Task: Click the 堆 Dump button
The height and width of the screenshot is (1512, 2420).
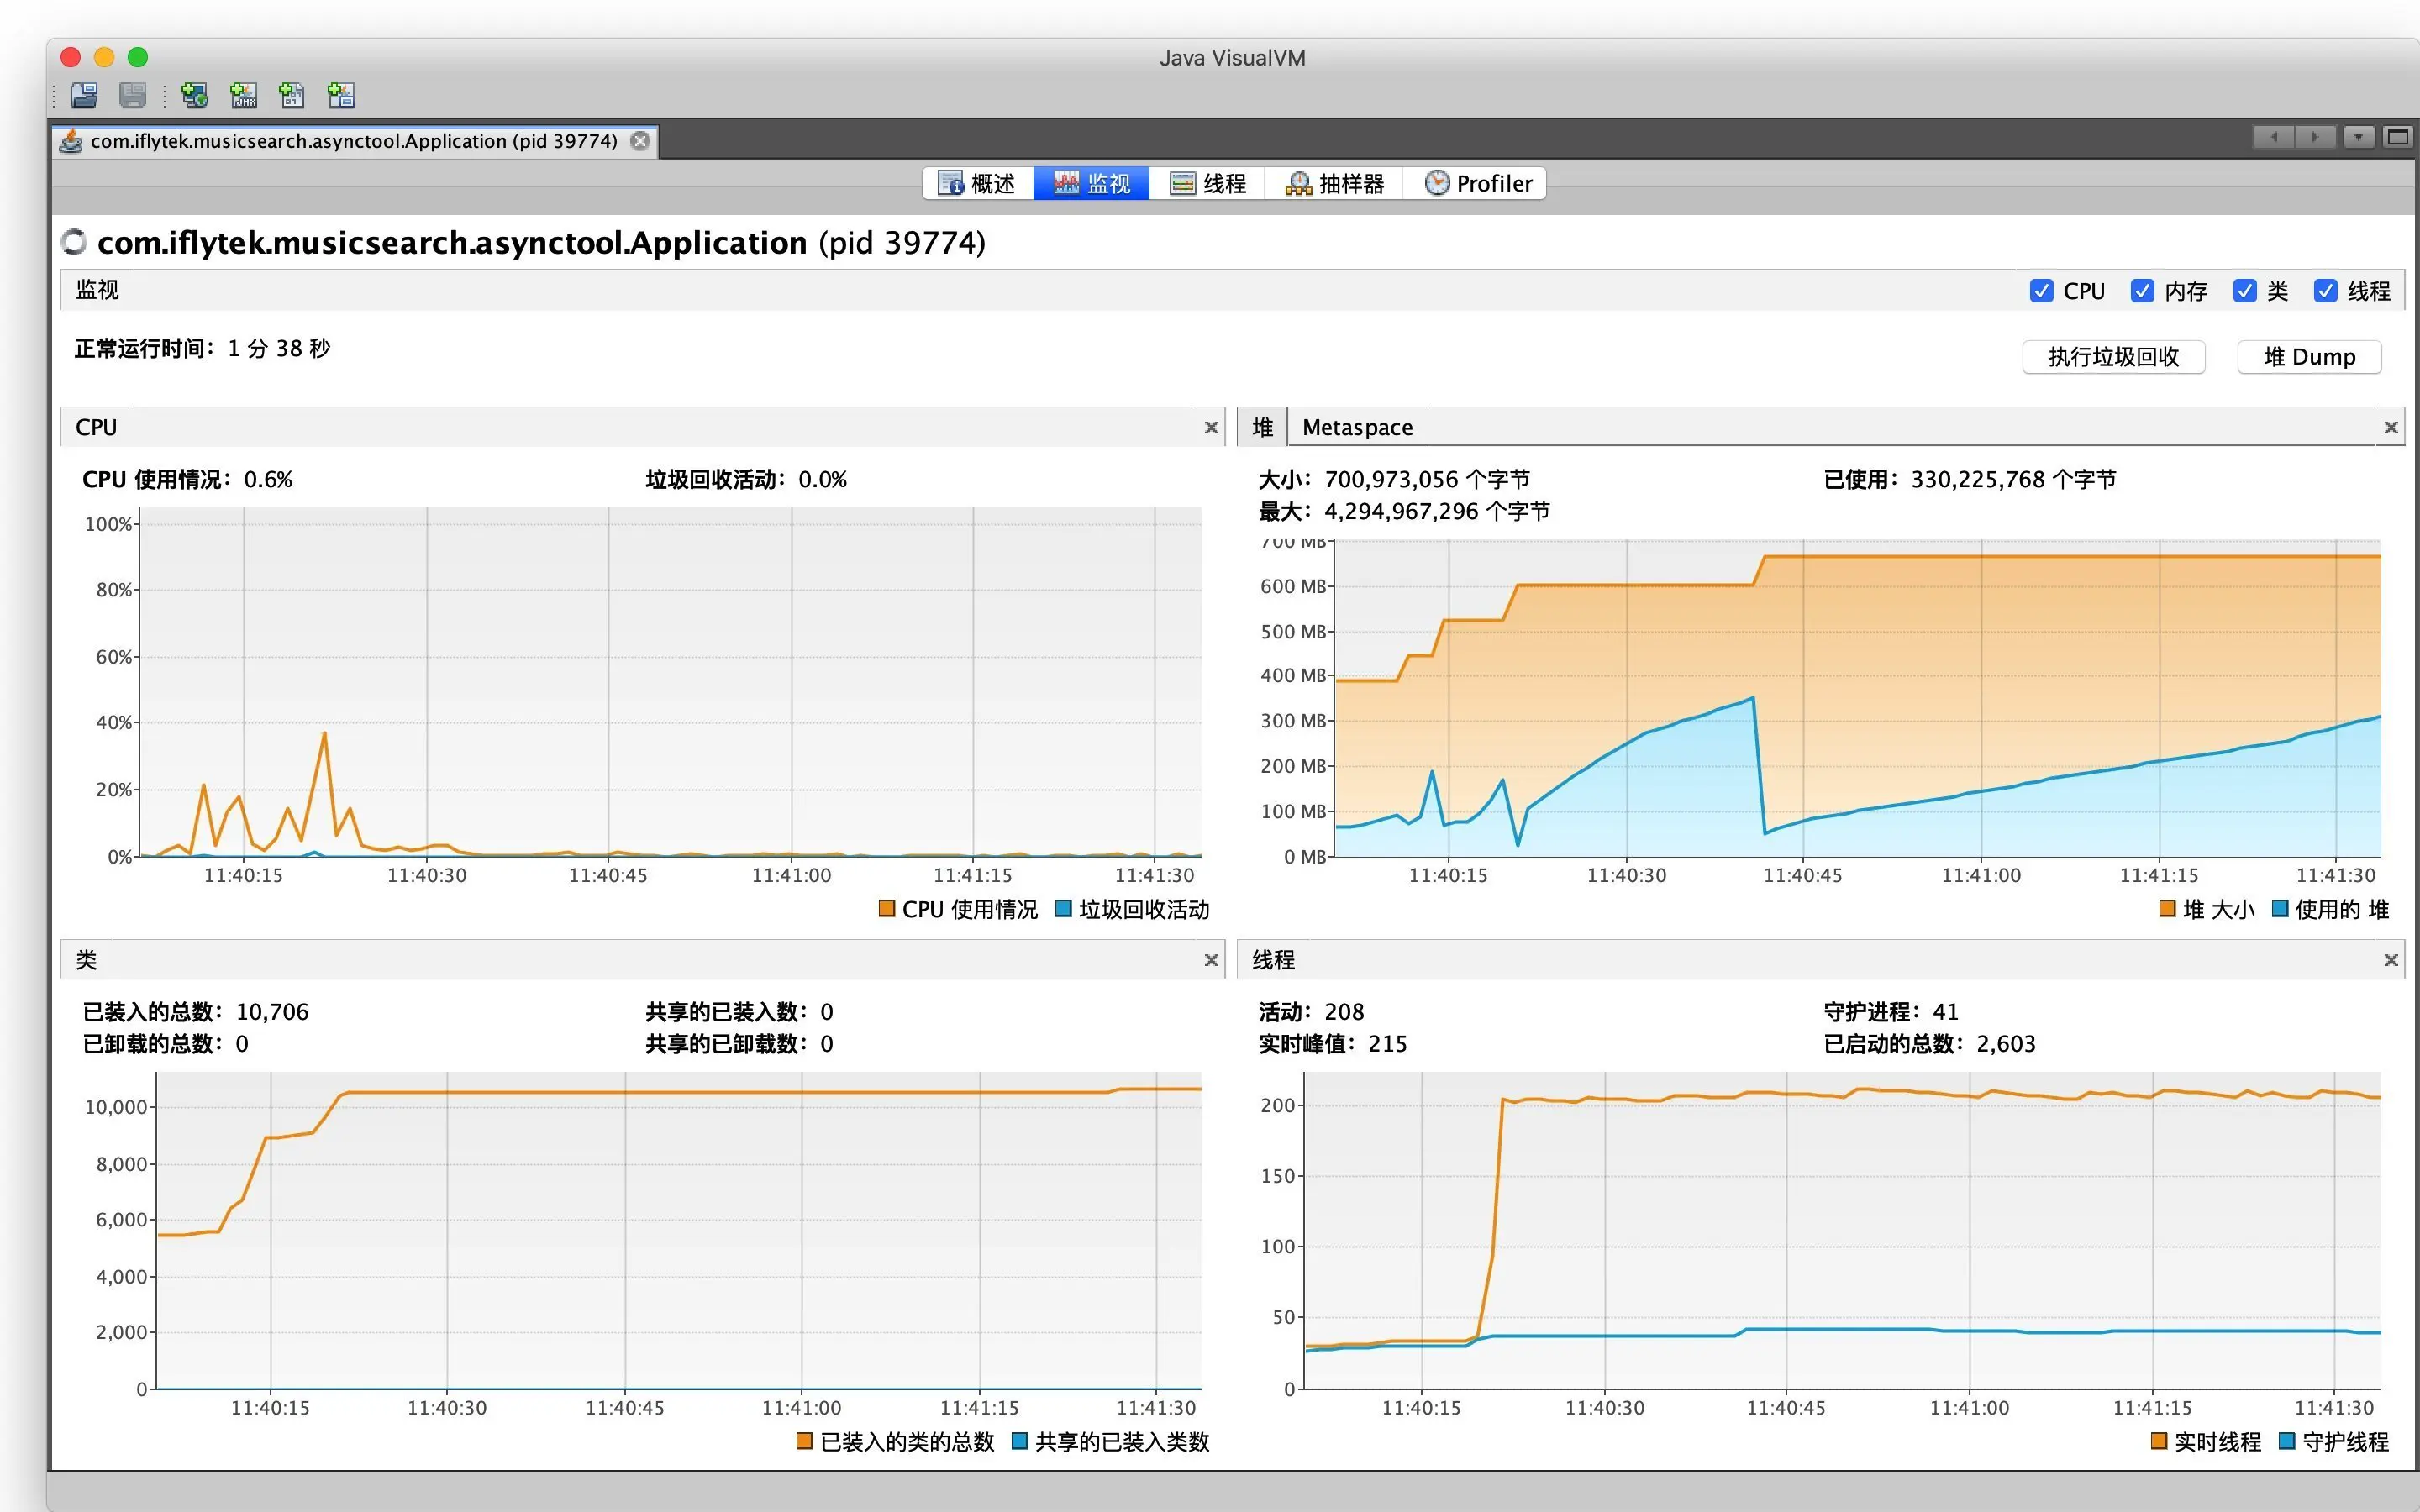Action: pyautogui.click(x=2308, y=357)
